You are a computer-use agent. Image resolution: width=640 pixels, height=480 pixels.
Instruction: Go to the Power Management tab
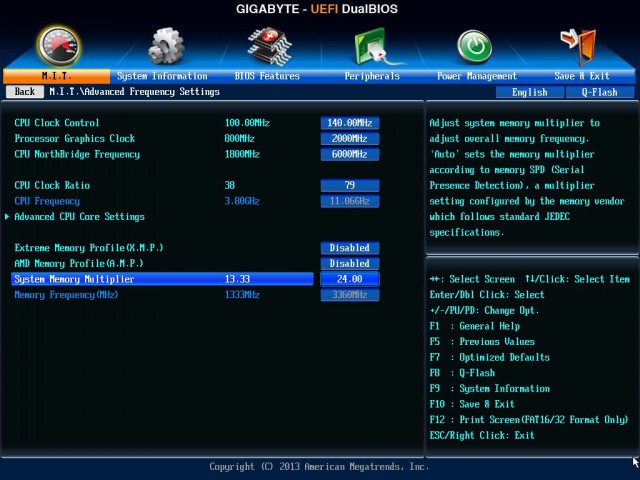pyautogui.click(x=477, y=76)
